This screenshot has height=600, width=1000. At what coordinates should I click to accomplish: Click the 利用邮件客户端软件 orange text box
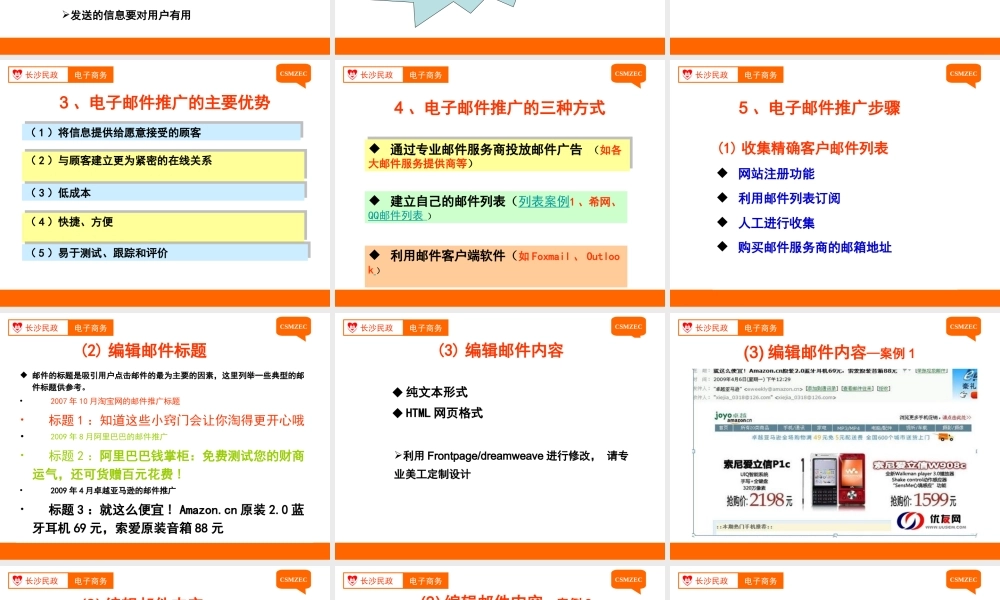coord(495,264)
